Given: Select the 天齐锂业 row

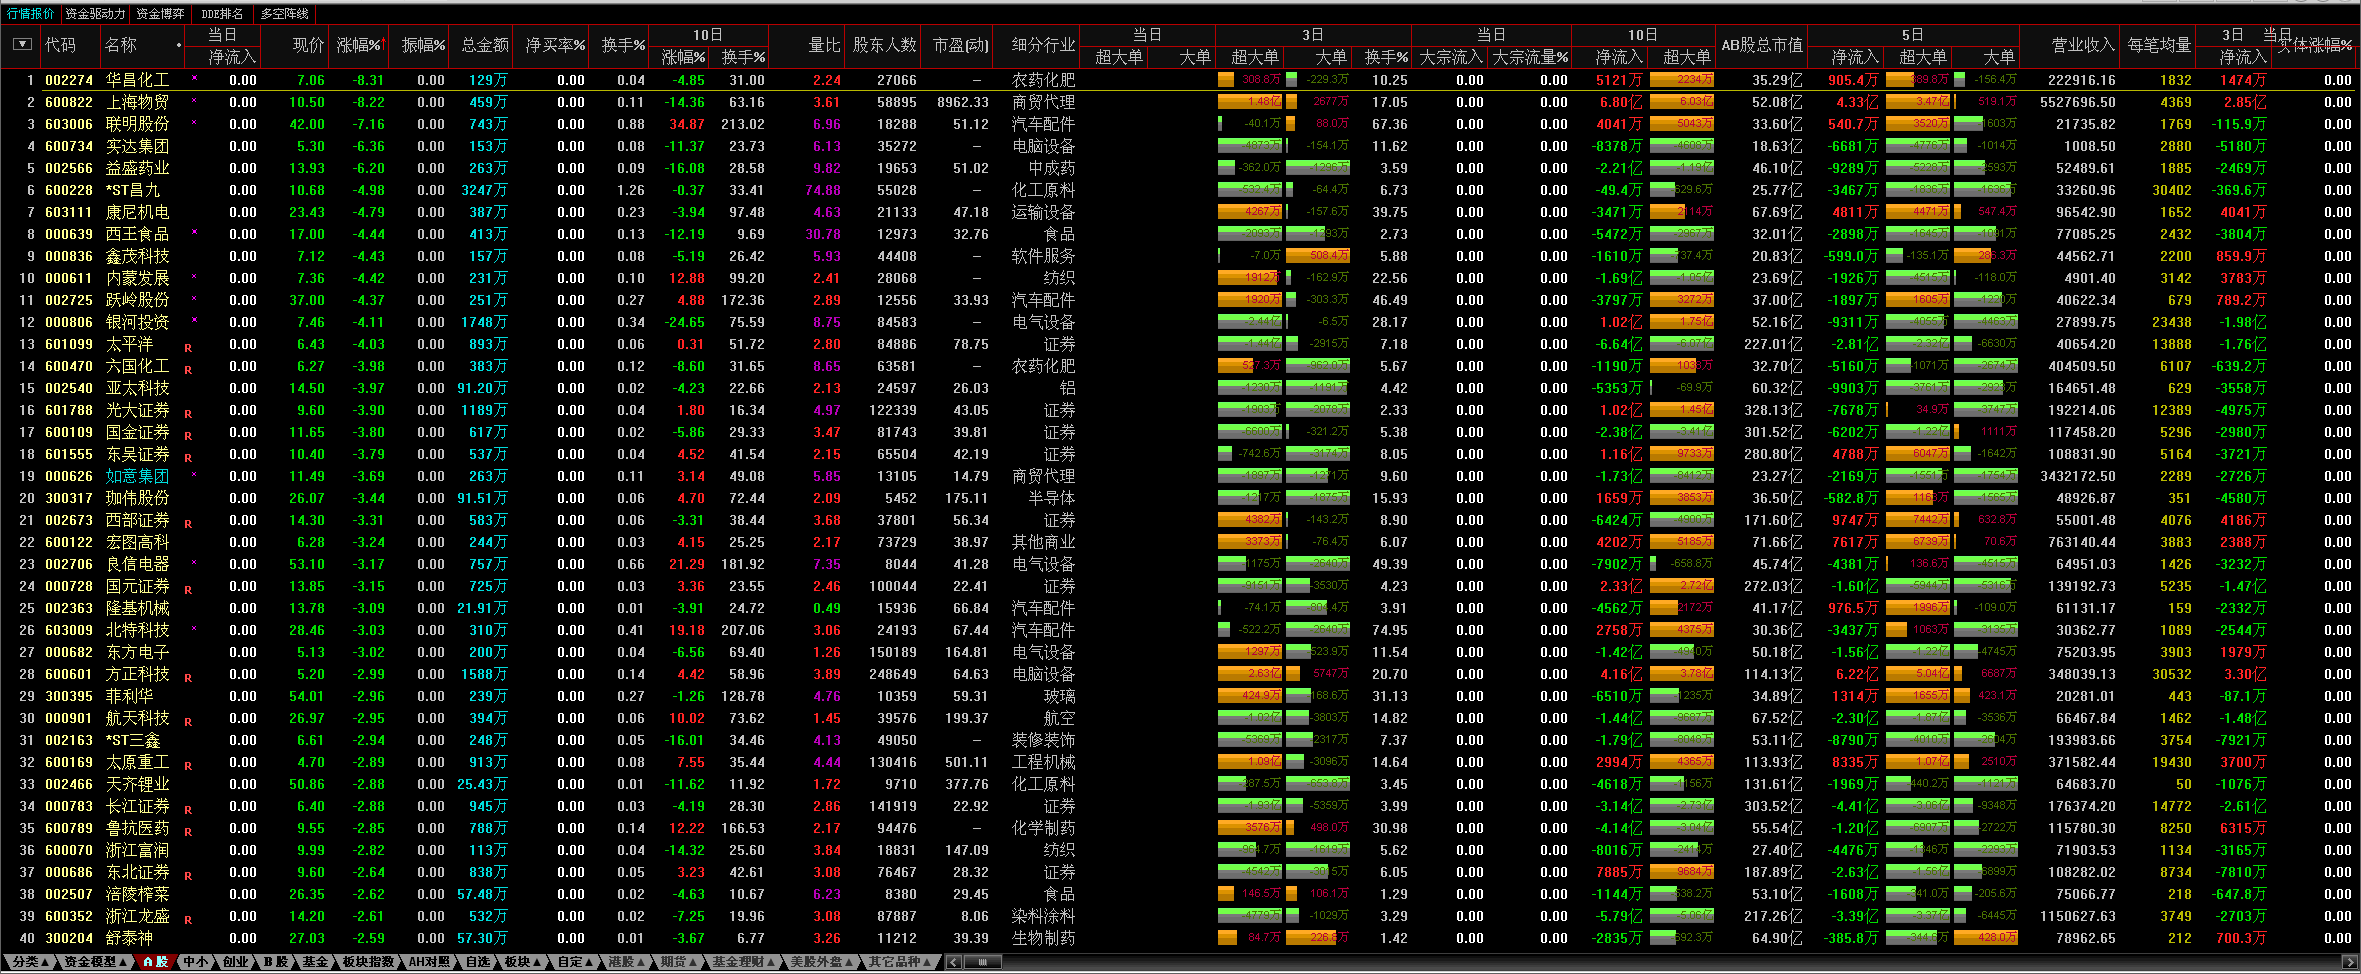Looking at the screenshot, I should (x=1180, y=784).
